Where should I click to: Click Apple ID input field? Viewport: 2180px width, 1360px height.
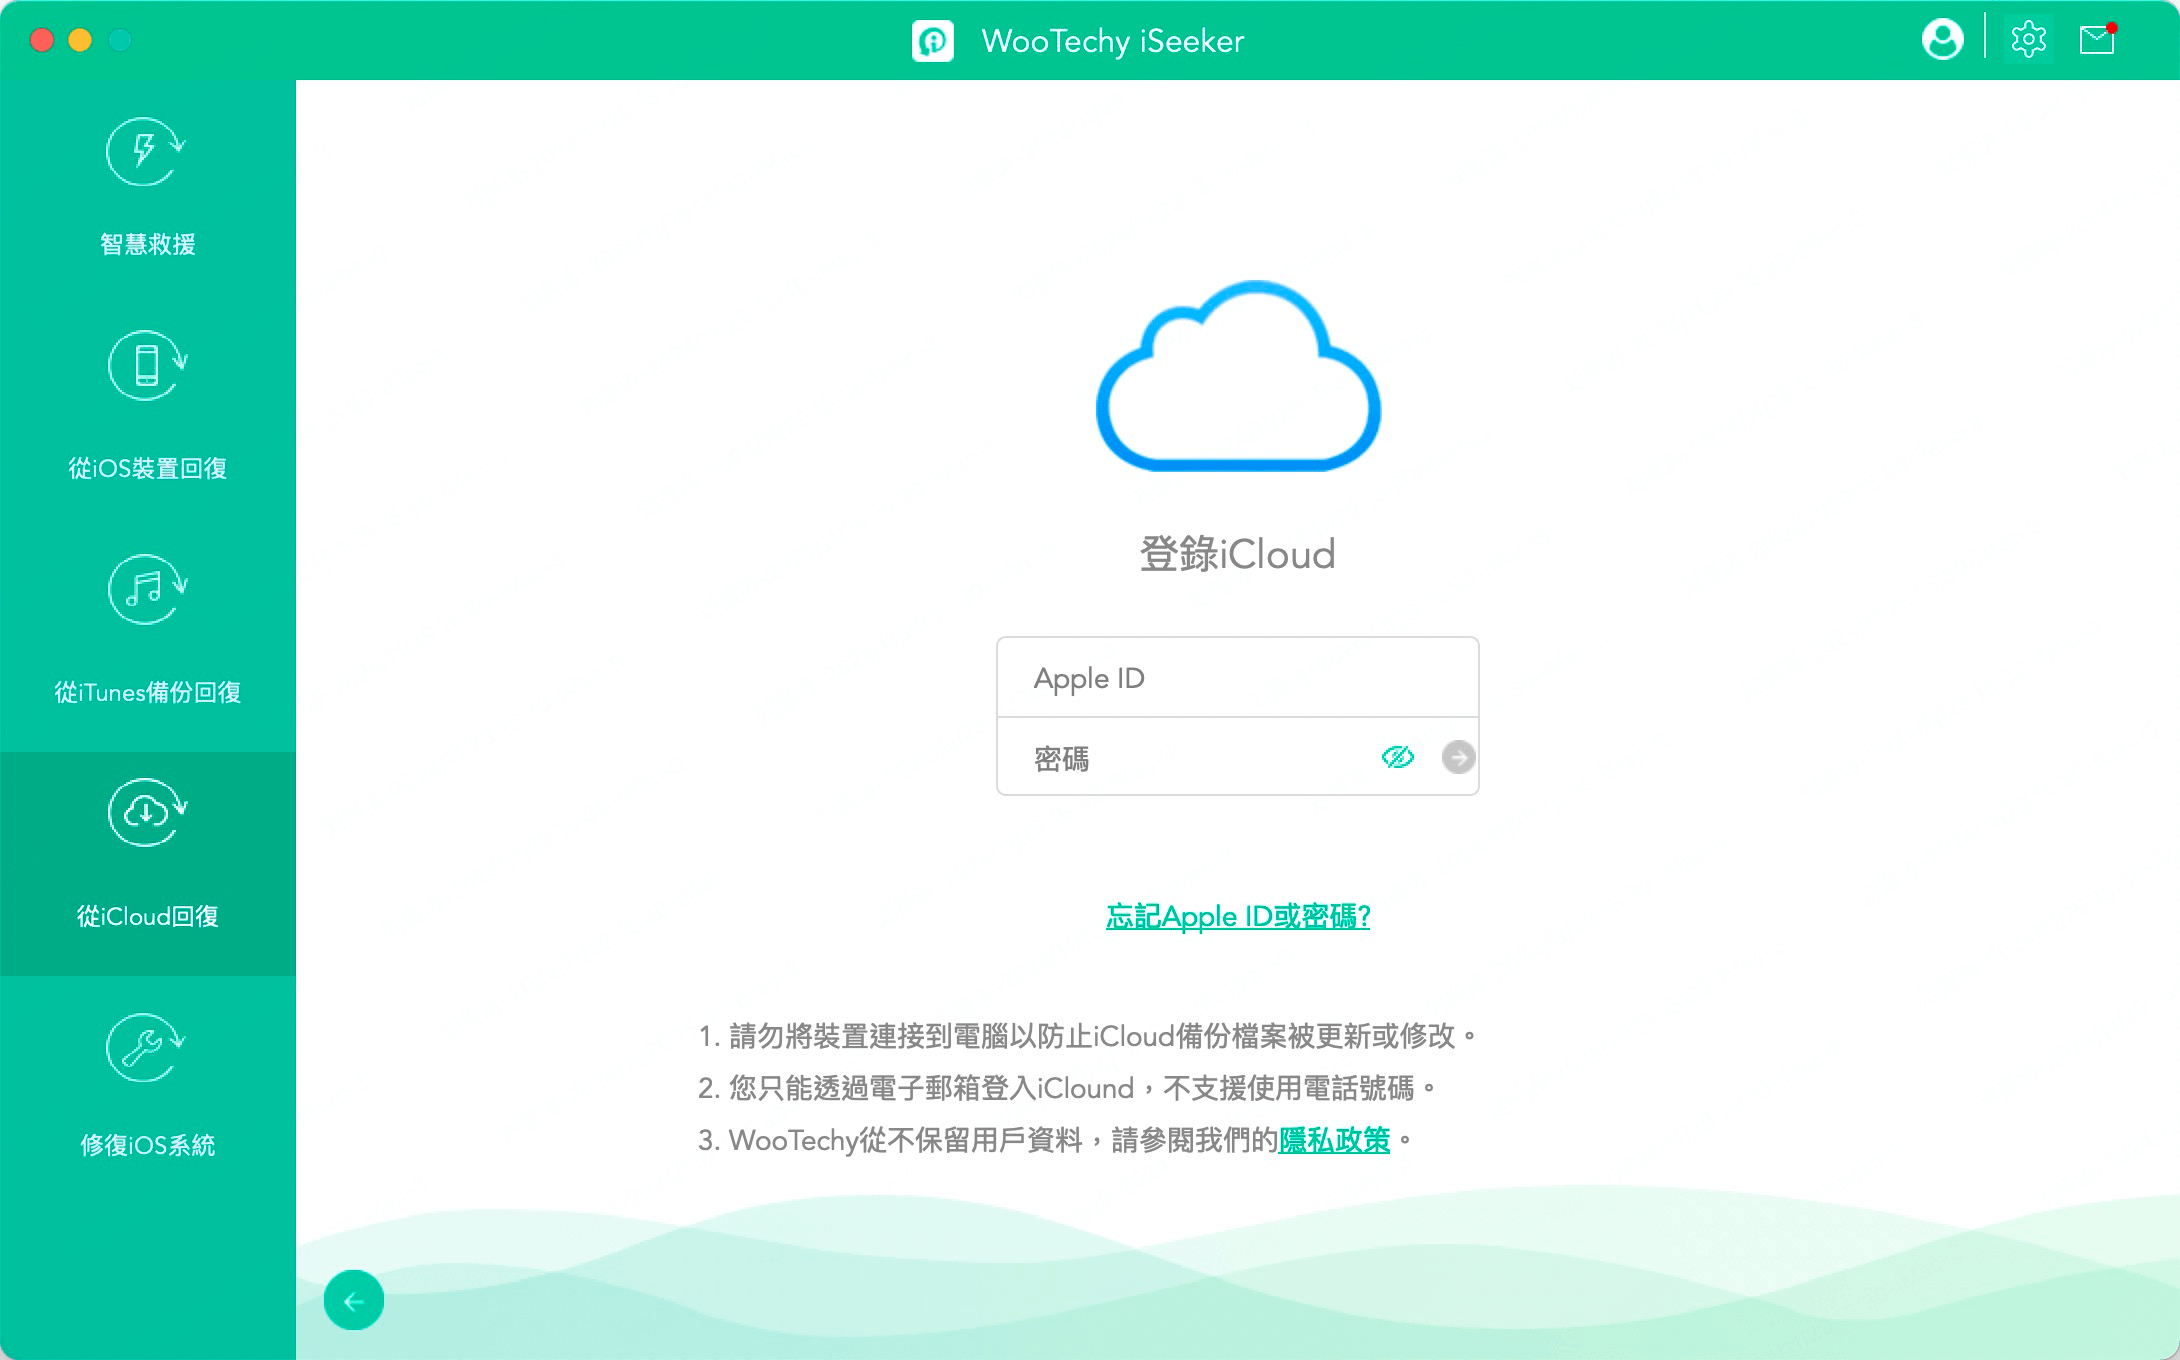1237,677
